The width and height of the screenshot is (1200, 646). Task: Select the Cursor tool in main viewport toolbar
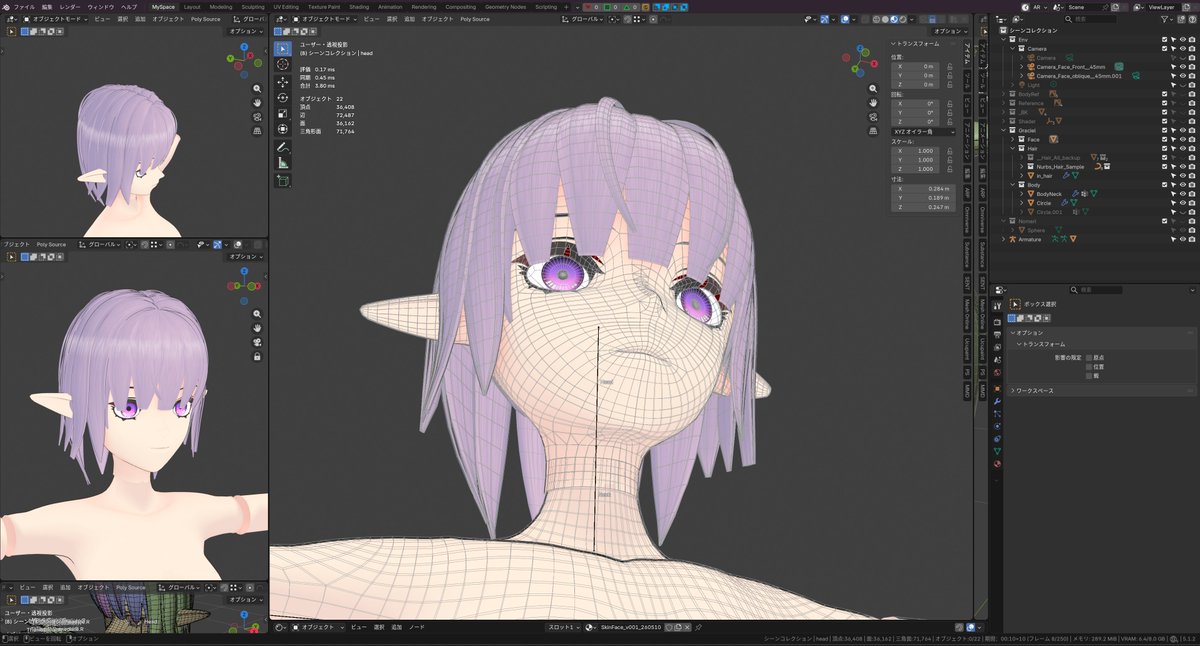point(283,64)
